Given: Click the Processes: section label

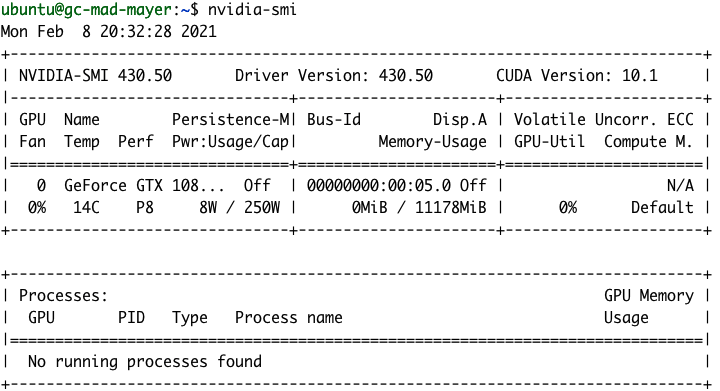Looking at the screenshot, I should tap(63, 296).
